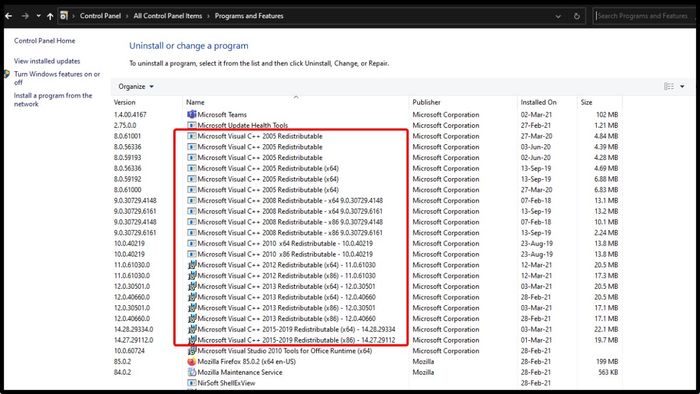Click icon of Visual C++ 2013 (x64) 12.0.40660
Image resolution: width=700 pixels, height=394 pixels.
pyautogui.click(x=192, y=297)
